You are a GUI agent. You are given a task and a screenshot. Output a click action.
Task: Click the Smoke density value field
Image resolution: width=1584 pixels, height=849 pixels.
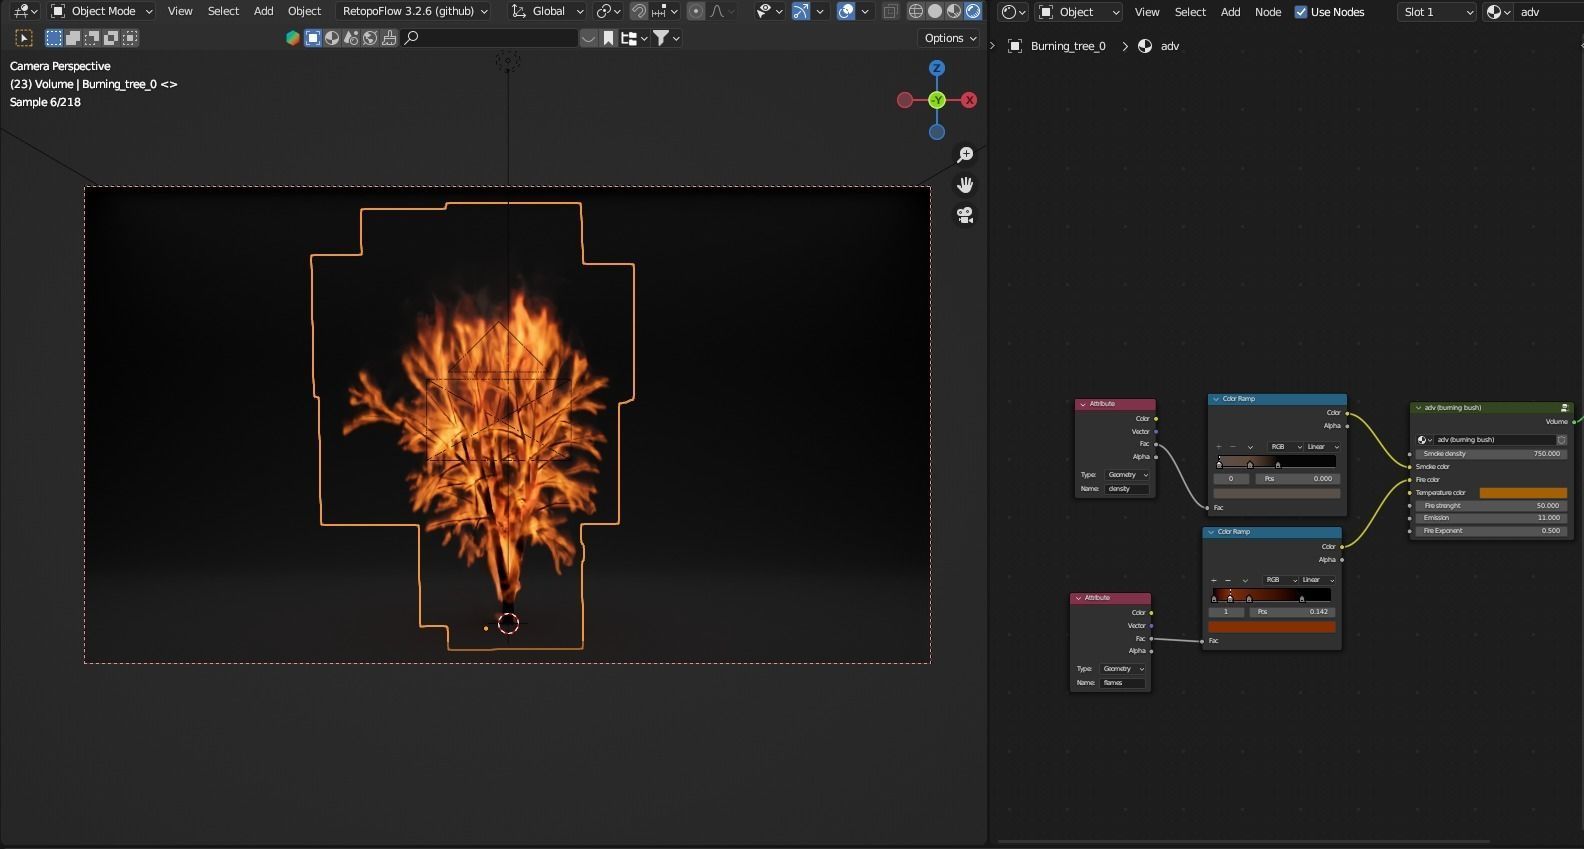point(1490,454)
